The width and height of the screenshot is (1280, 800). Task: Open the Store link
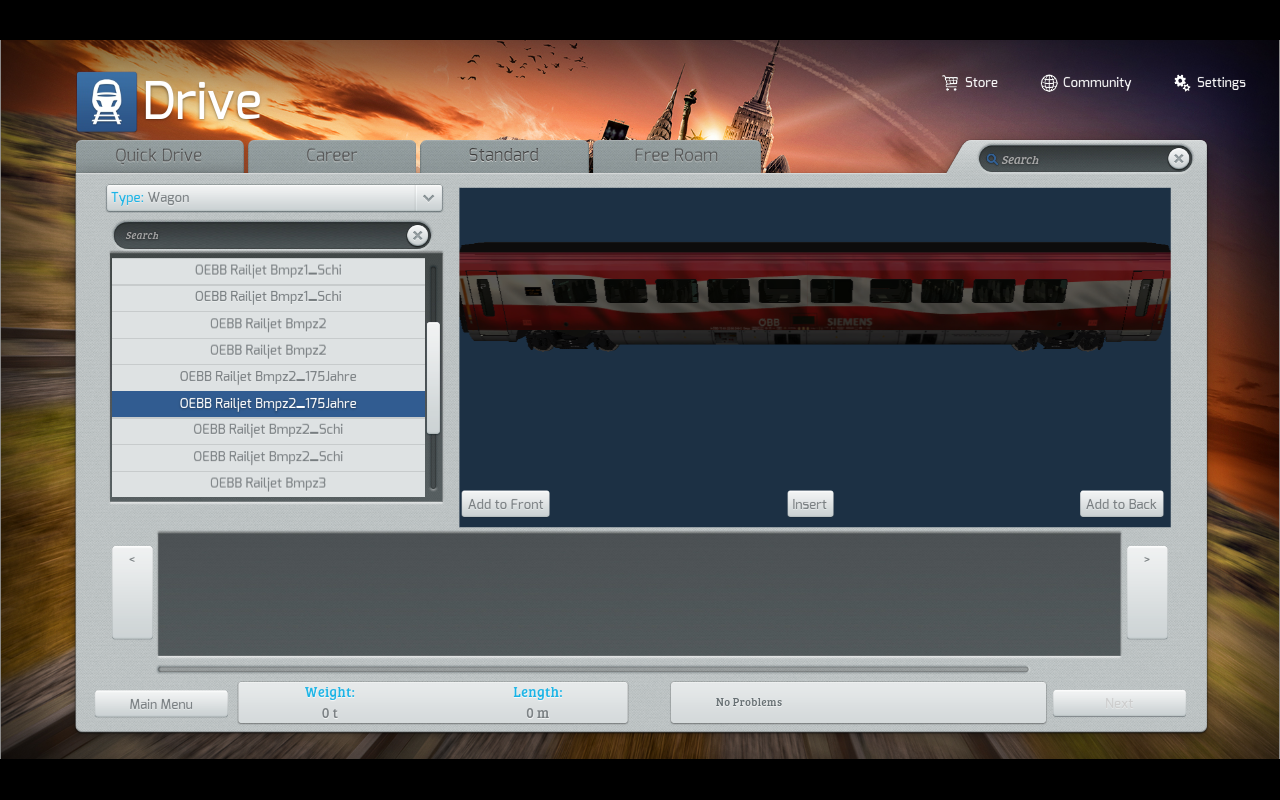(970, 83)
